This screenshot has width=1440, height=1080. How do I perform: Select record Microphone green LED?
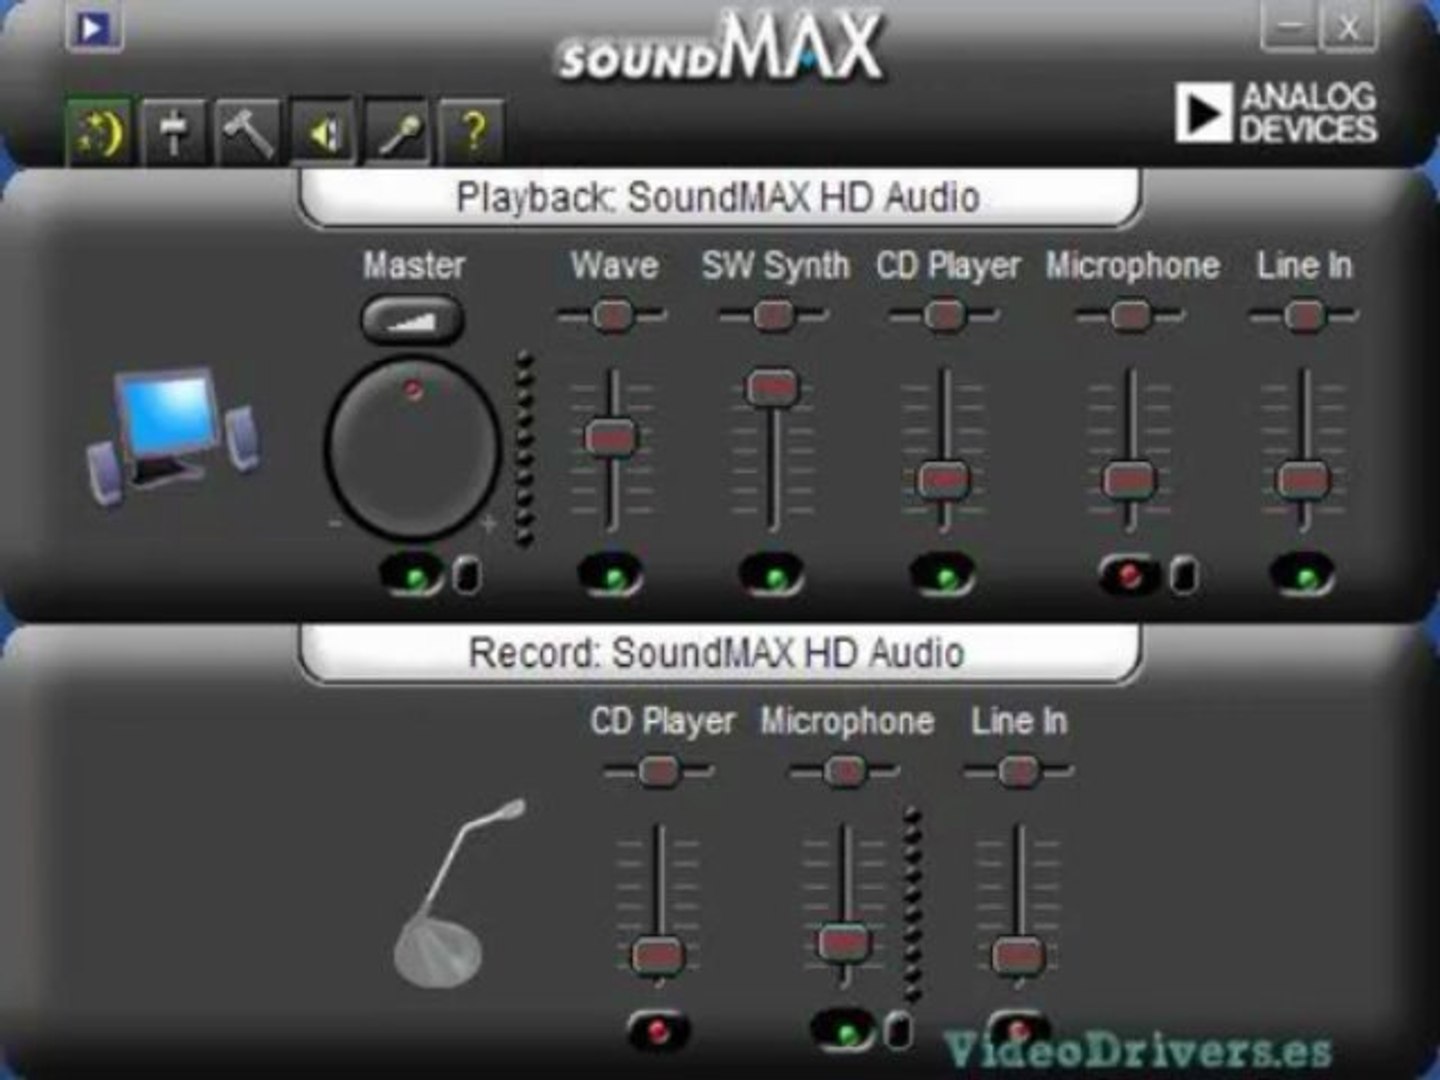point(843,1031)
